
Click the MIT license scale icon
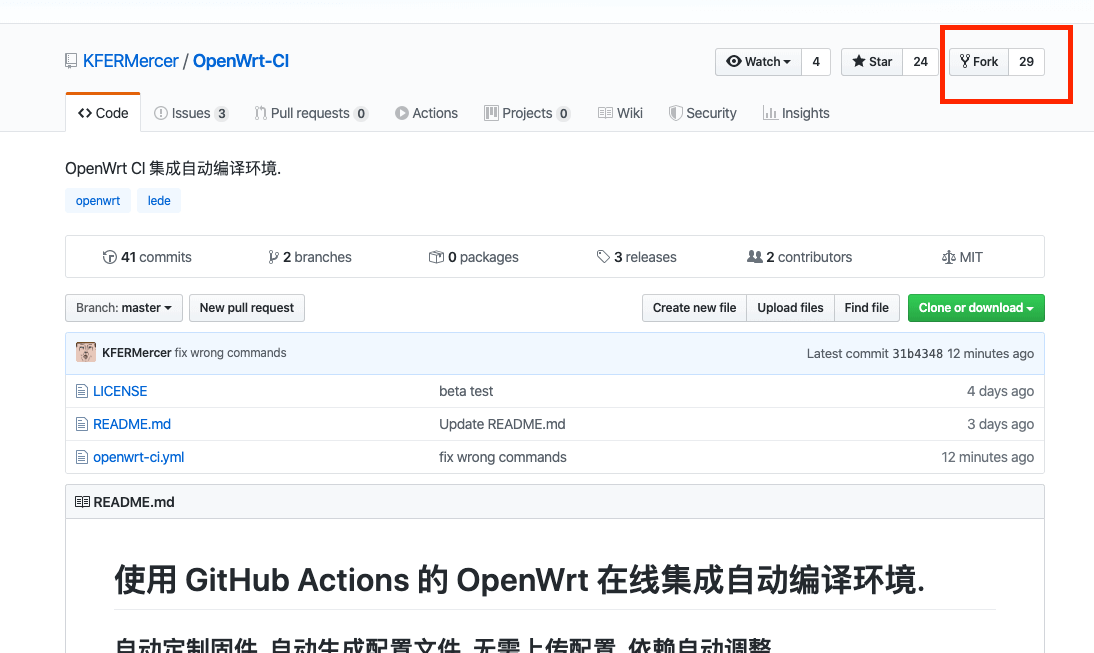point(948,257)
